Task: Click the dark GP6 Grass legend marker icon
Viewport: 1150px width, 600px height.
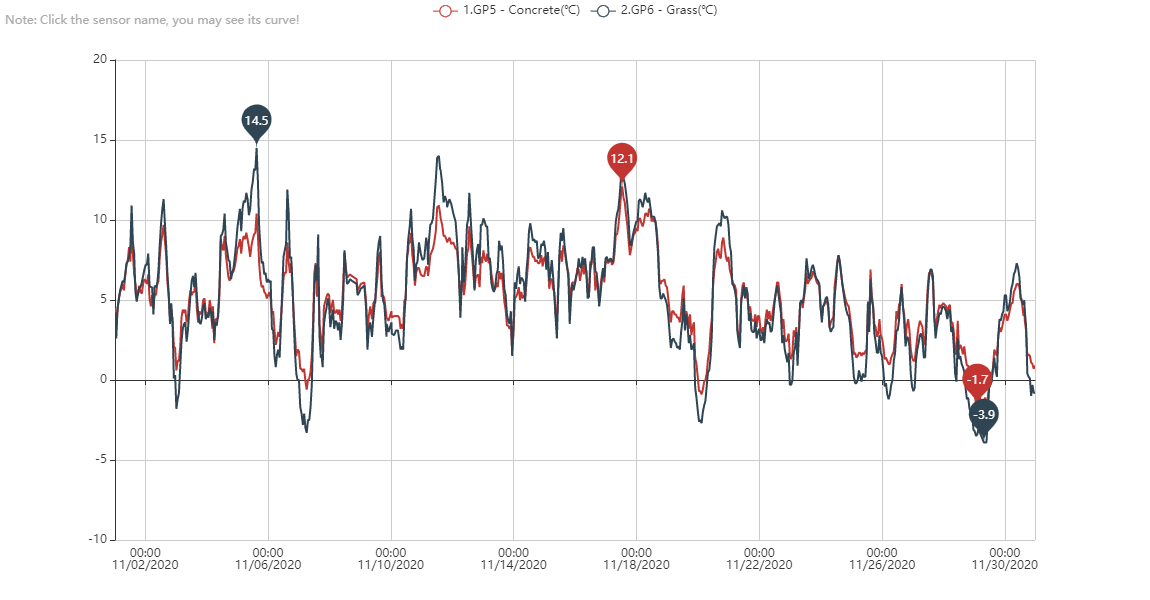Action: tap(603, 10)
